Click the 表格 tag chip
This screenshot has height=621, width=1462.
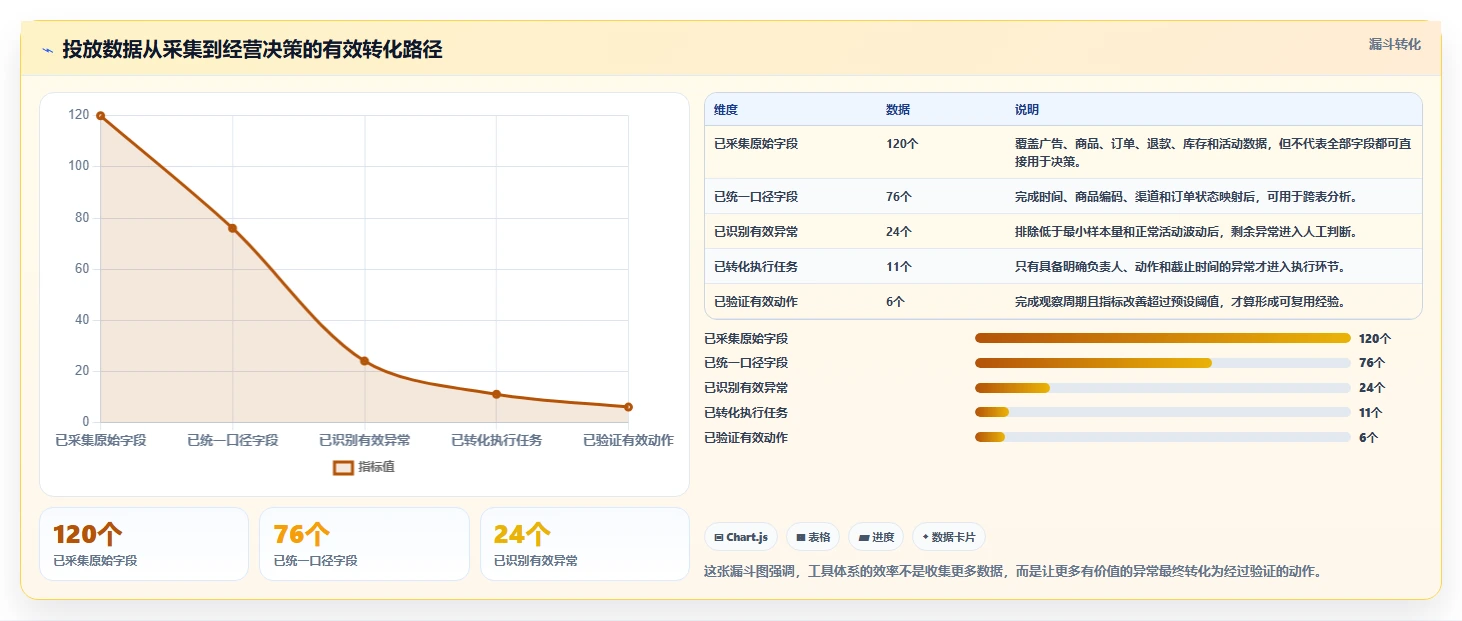pos(813,537)
